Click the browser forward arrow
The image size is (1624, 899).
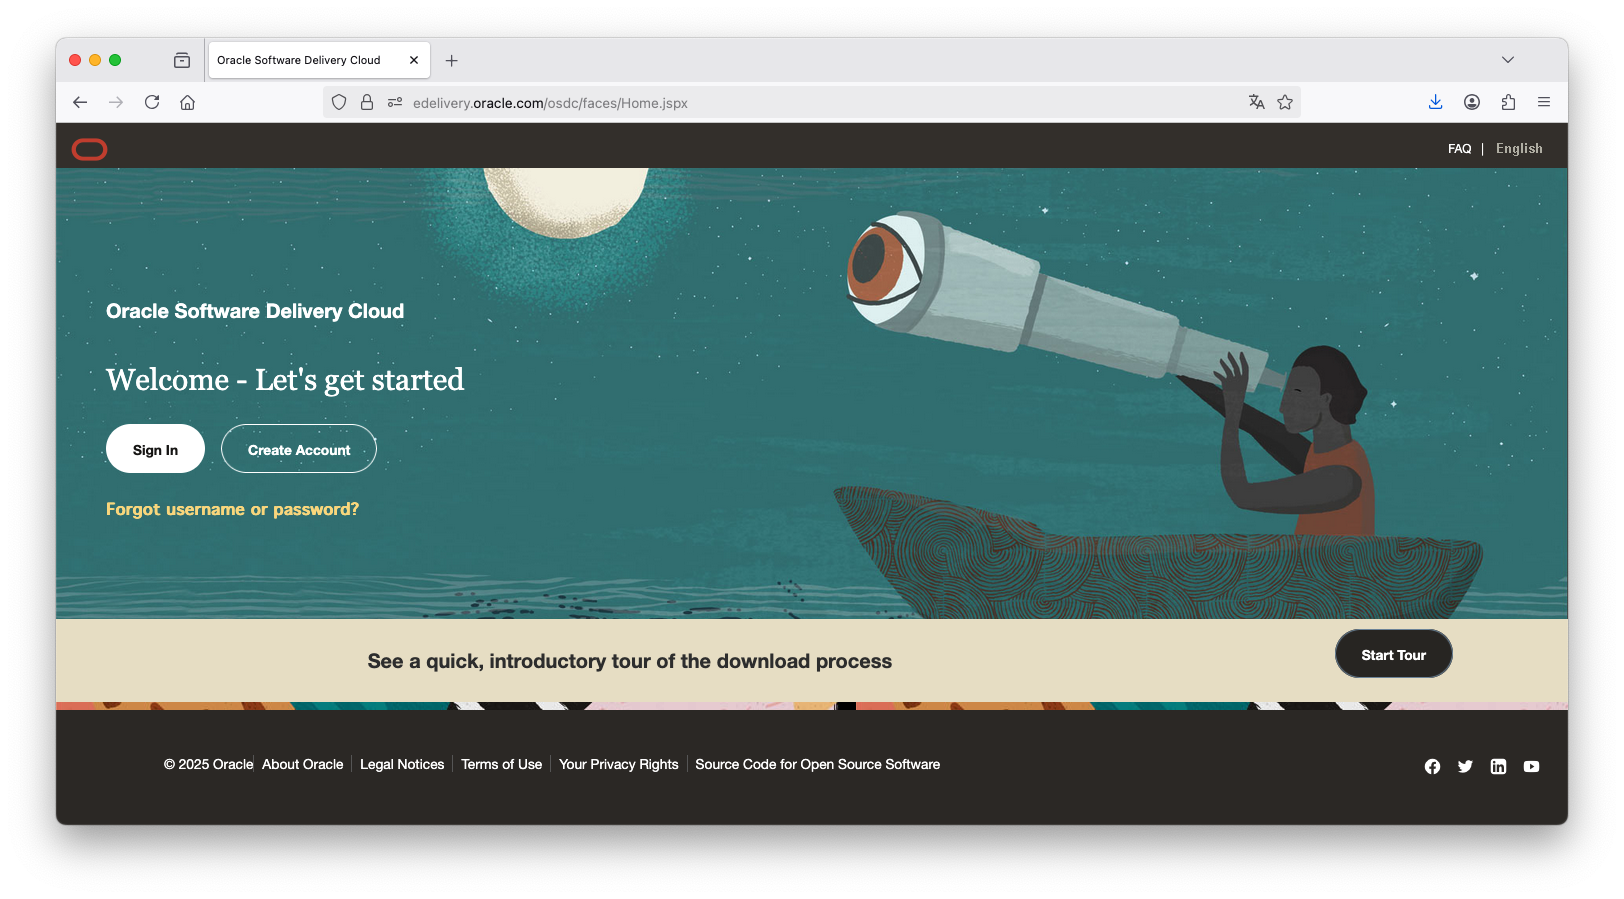click(116, 102)
